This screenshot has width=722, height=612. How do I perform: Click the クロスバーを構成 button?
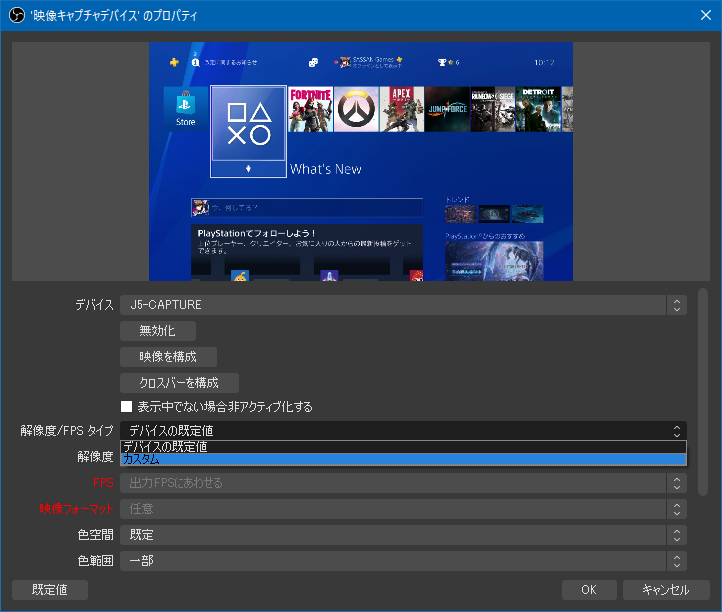[180, 383]
